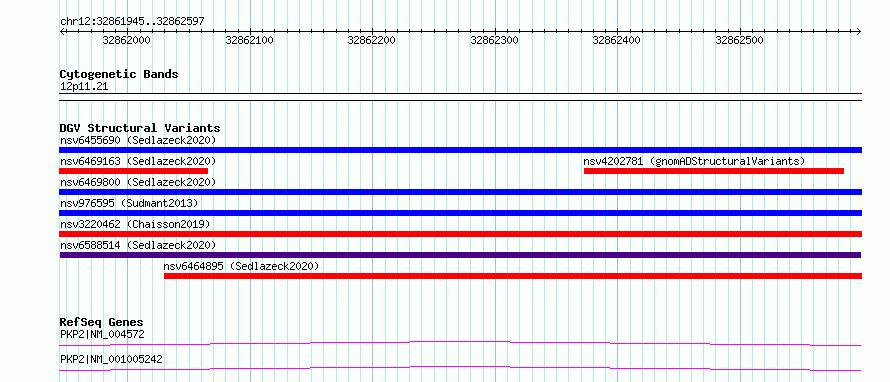Select the red nsv3220462 variant bar

pyautogui.click(x=461, y=234)
